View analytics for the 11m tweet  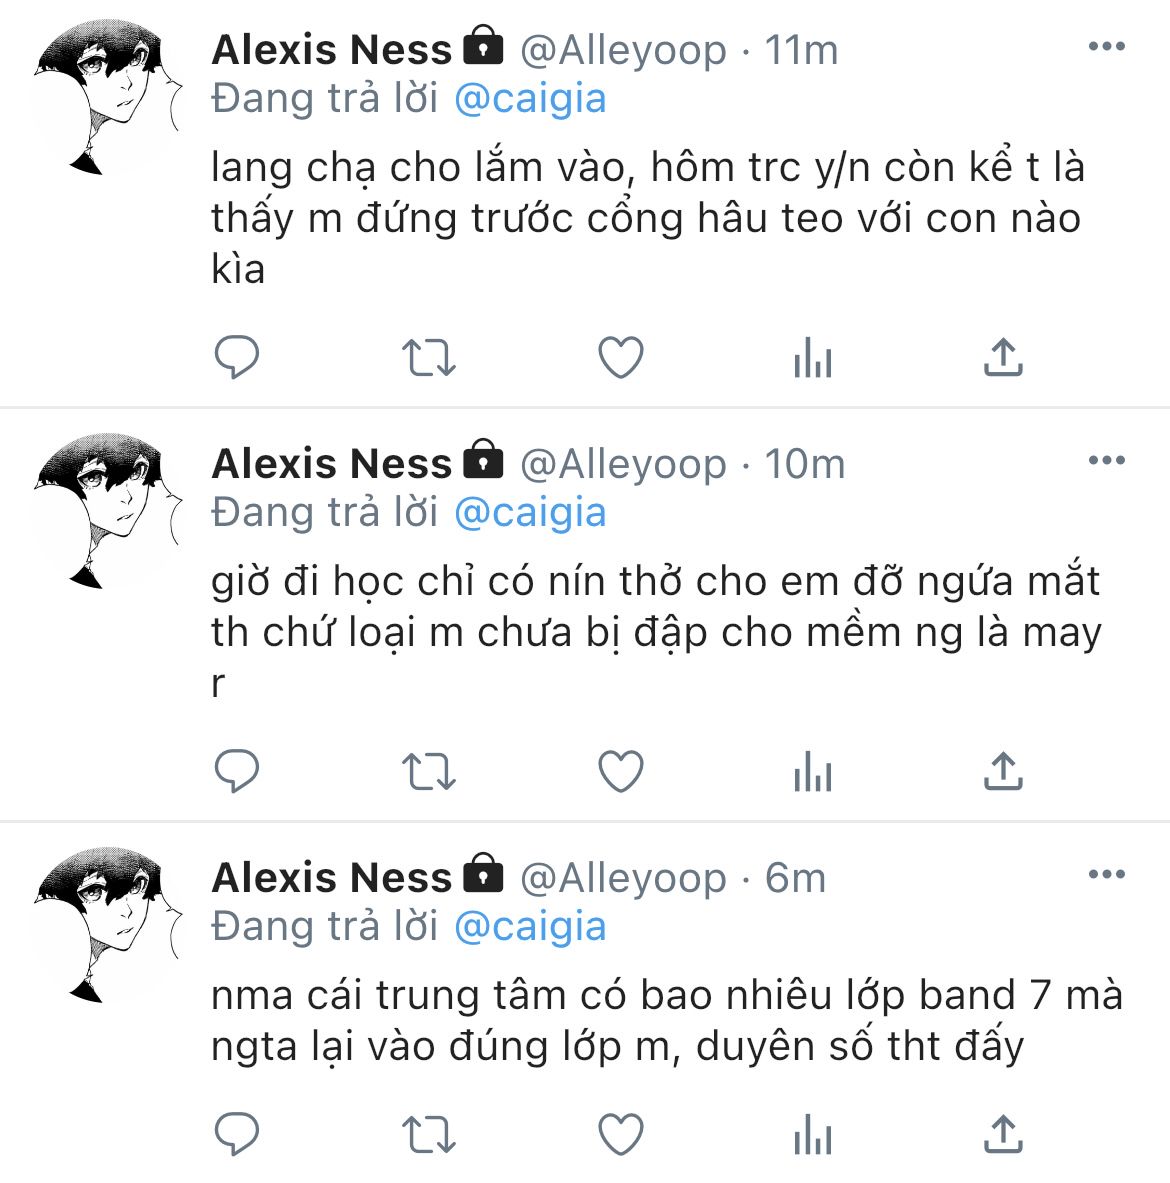point(812,357)
